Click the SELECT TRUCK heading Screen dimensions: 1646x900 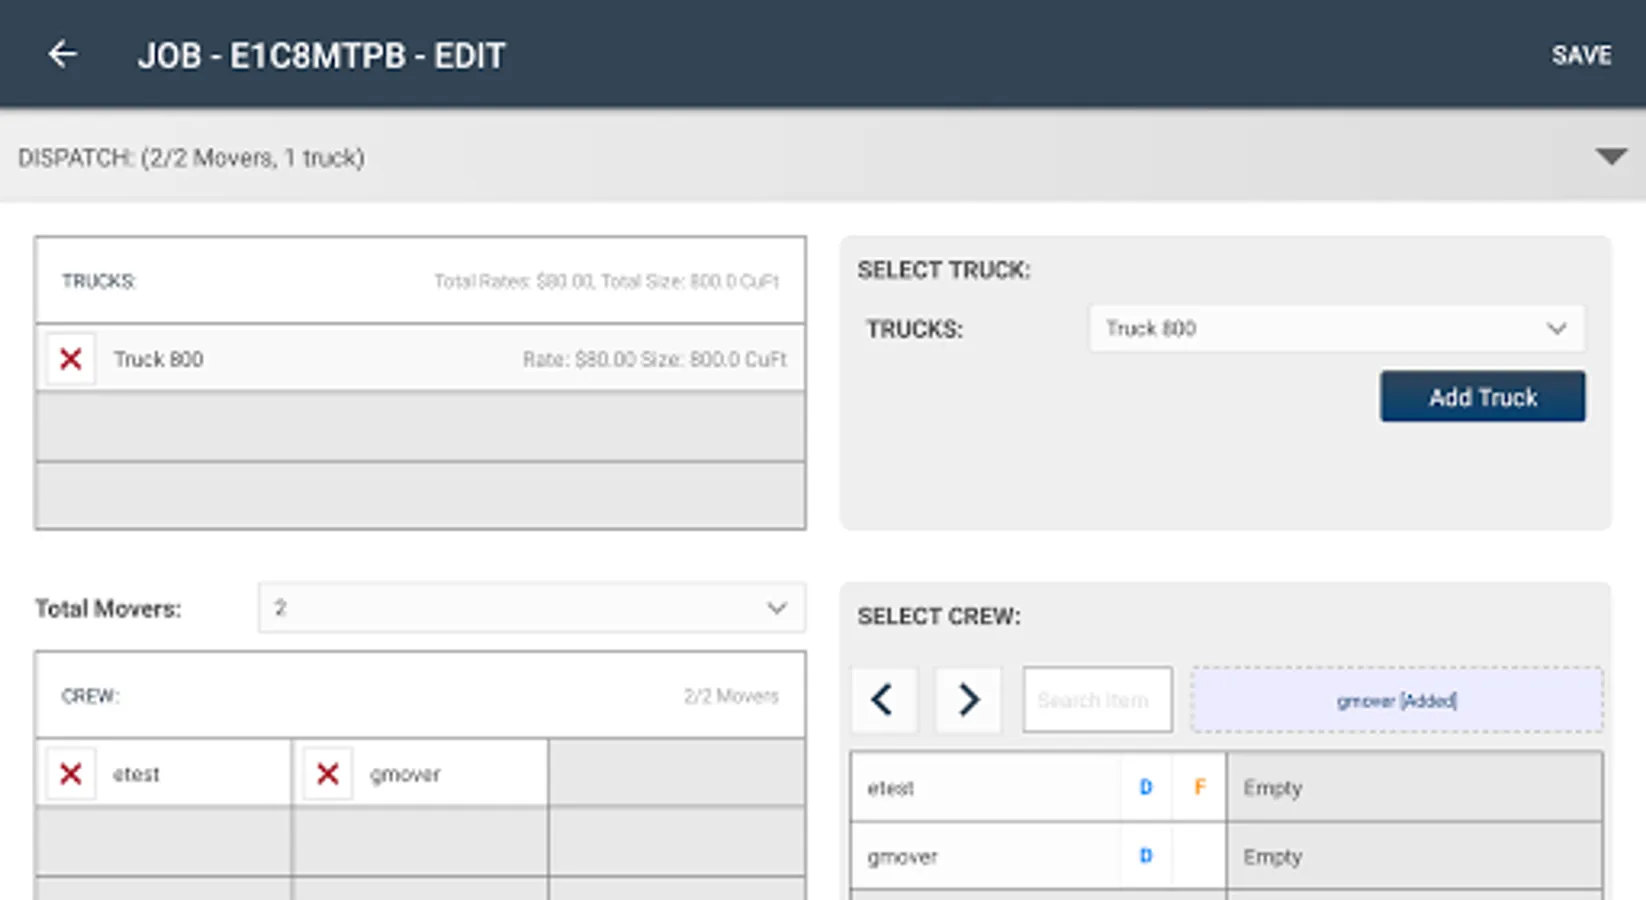(x=944, y=270)
